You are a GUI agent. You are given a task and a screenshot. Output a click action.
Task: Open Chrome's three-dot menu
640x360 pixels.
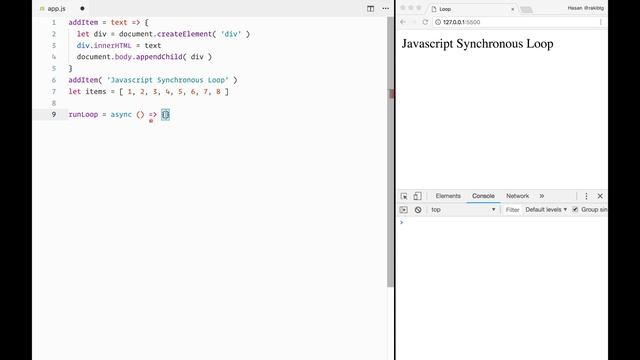pyautogui.click(x=600, y=22)
